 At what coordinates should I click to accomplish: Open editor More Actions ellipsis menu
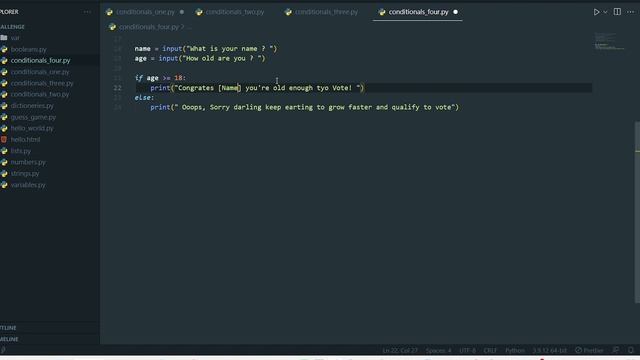pyautogui.click(x=631, y=12)
